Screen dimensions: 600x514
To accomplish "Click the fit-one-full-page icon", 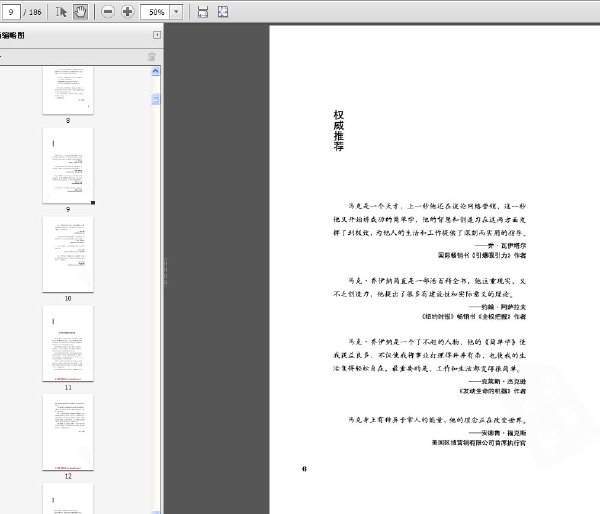I will (223, 12).
